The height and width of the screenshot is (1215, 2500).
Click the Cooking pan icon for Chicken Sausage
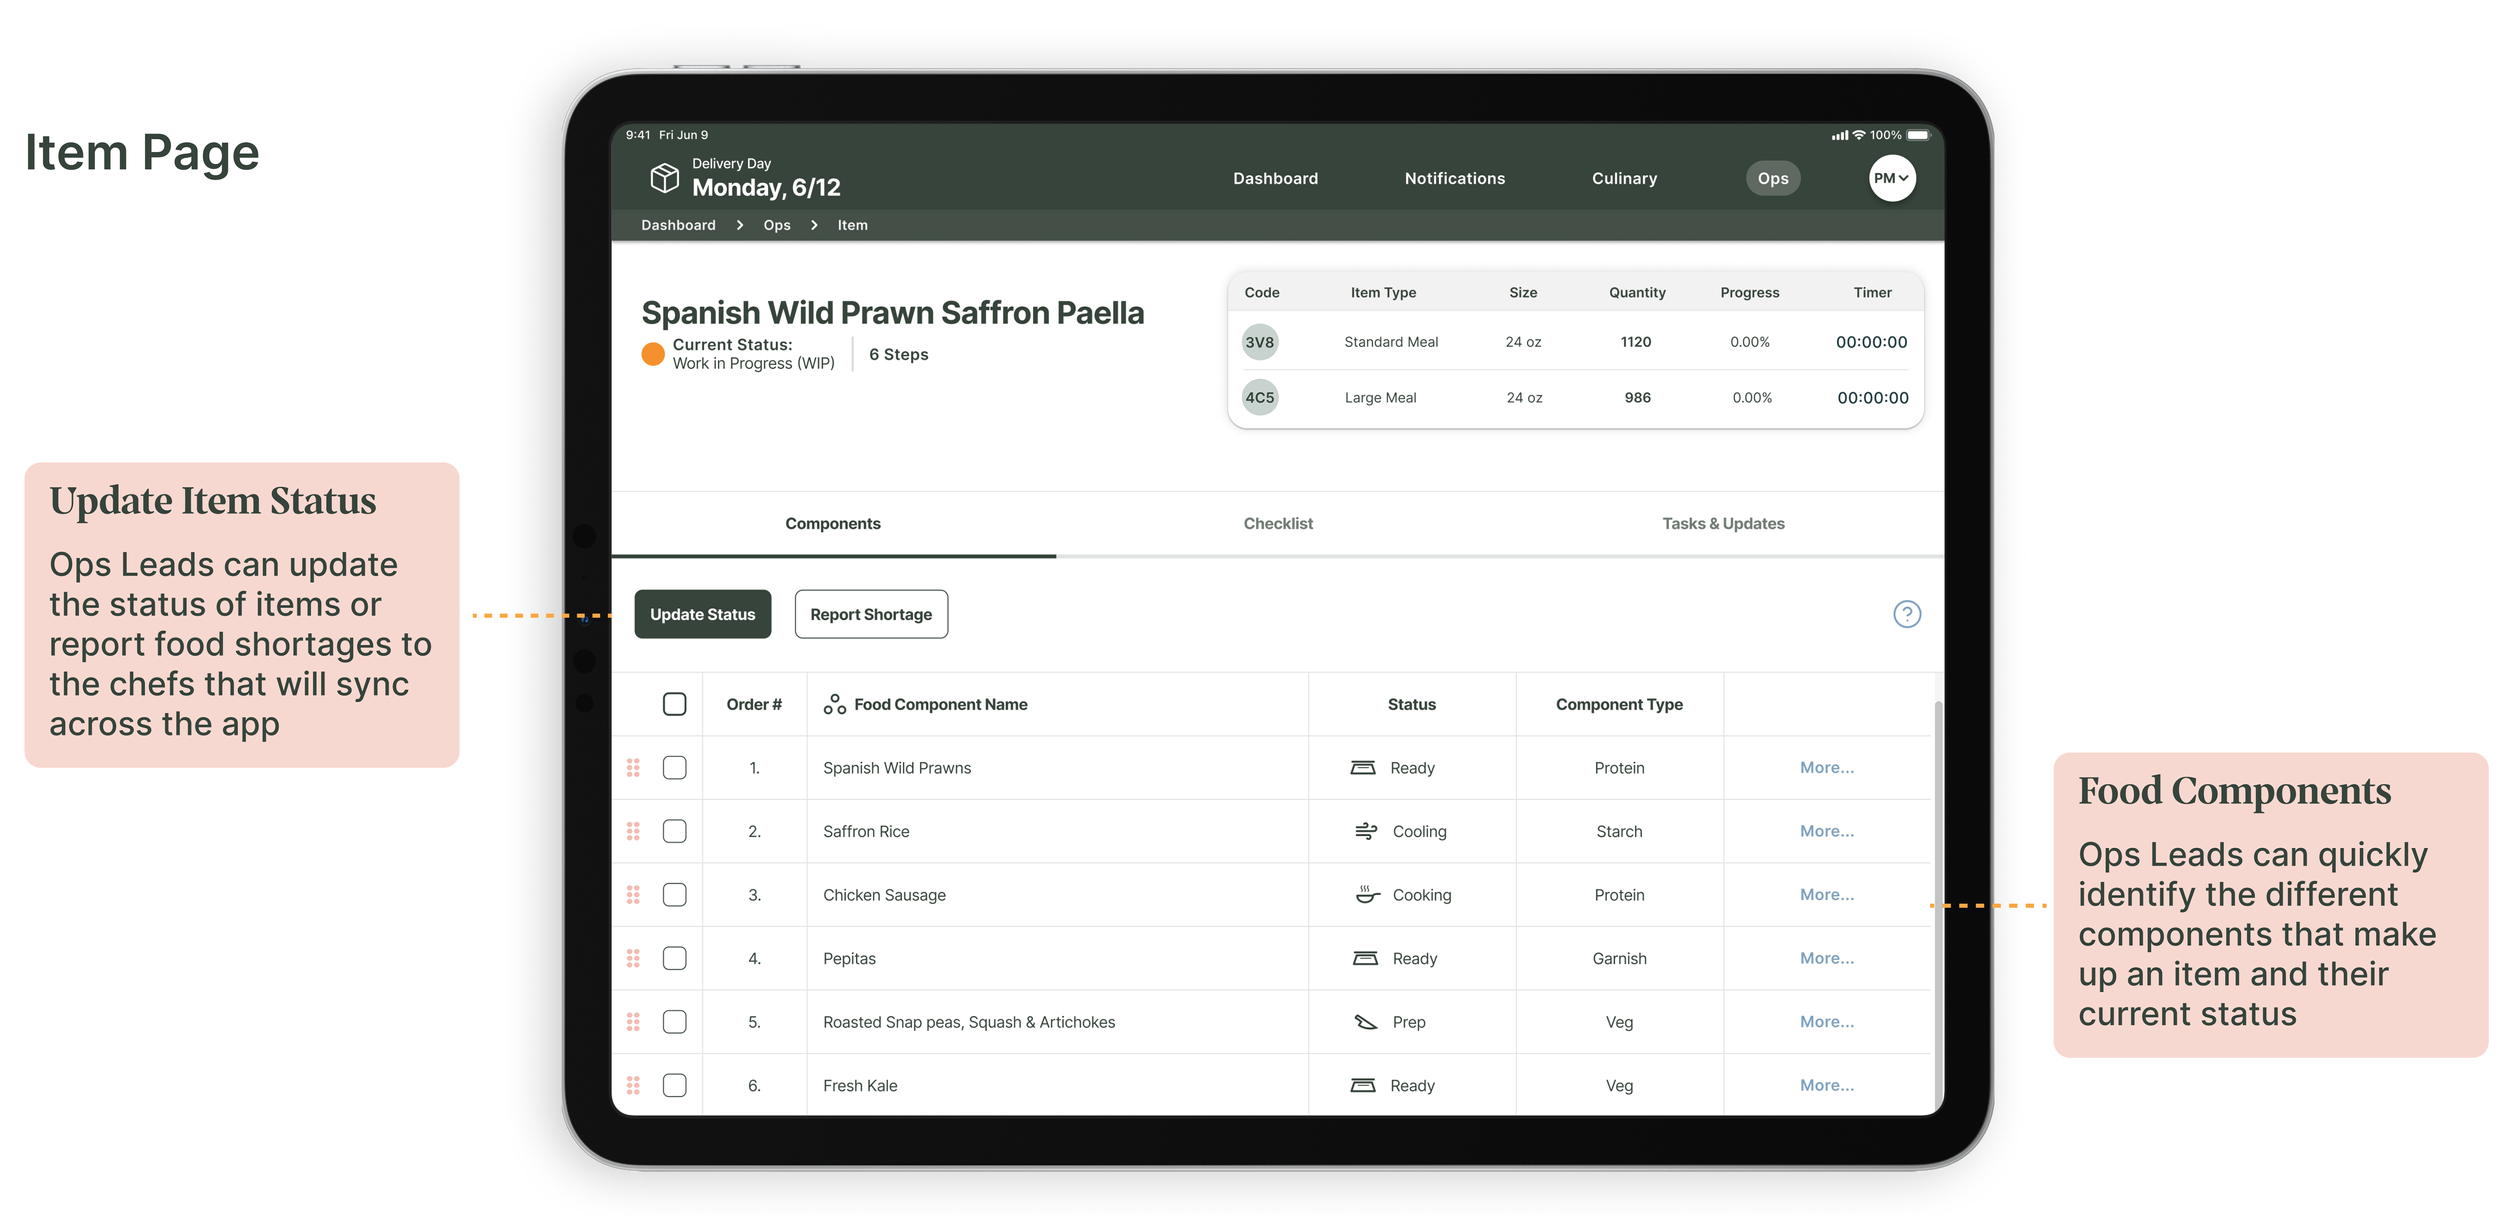(1366, 894)
